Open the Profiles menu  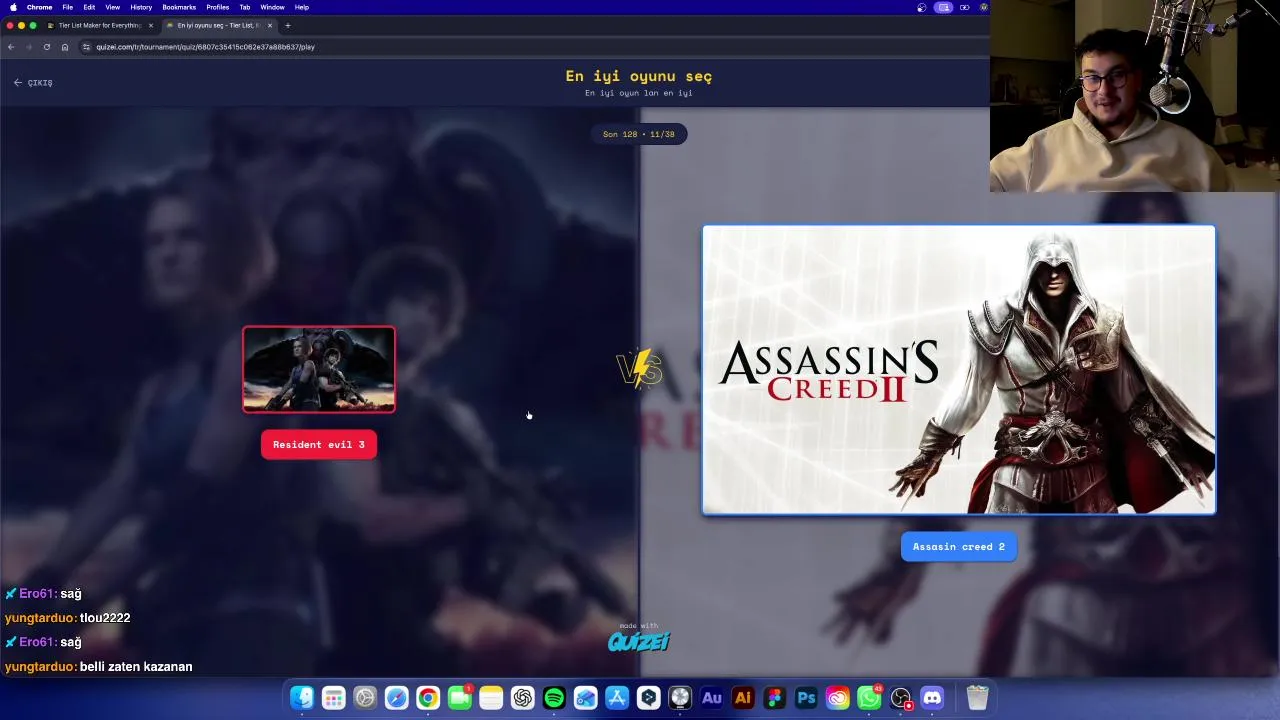pos(218,7)
